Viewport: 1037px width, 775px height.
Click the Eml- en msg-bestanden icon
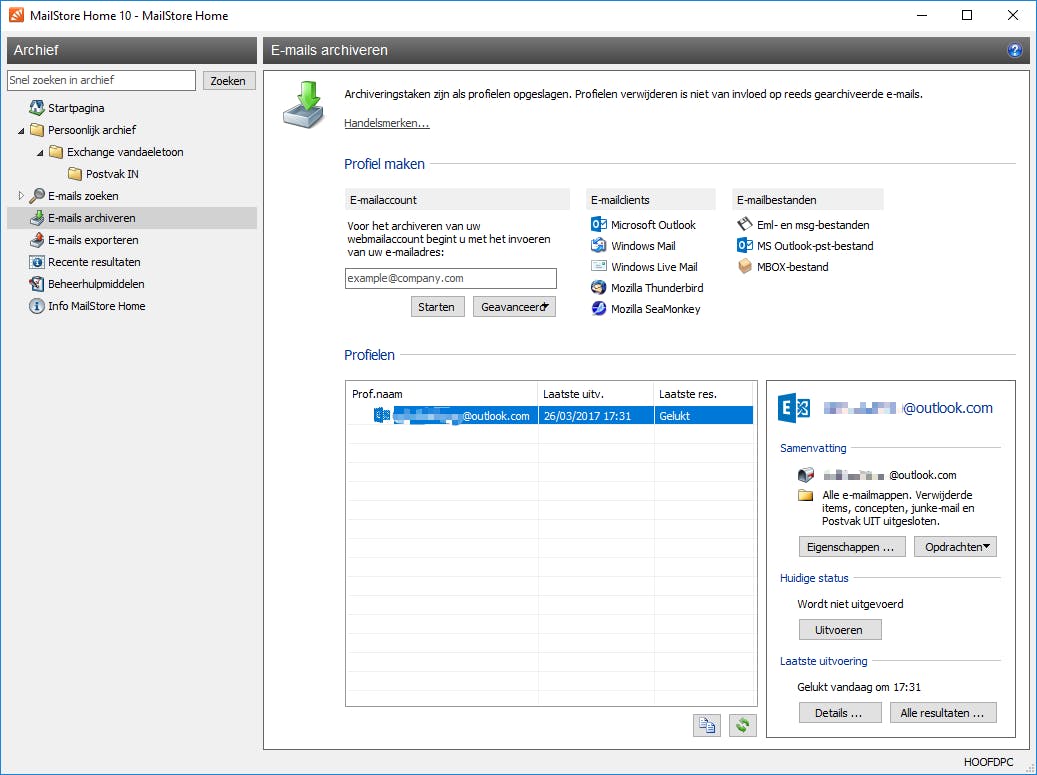745,224
